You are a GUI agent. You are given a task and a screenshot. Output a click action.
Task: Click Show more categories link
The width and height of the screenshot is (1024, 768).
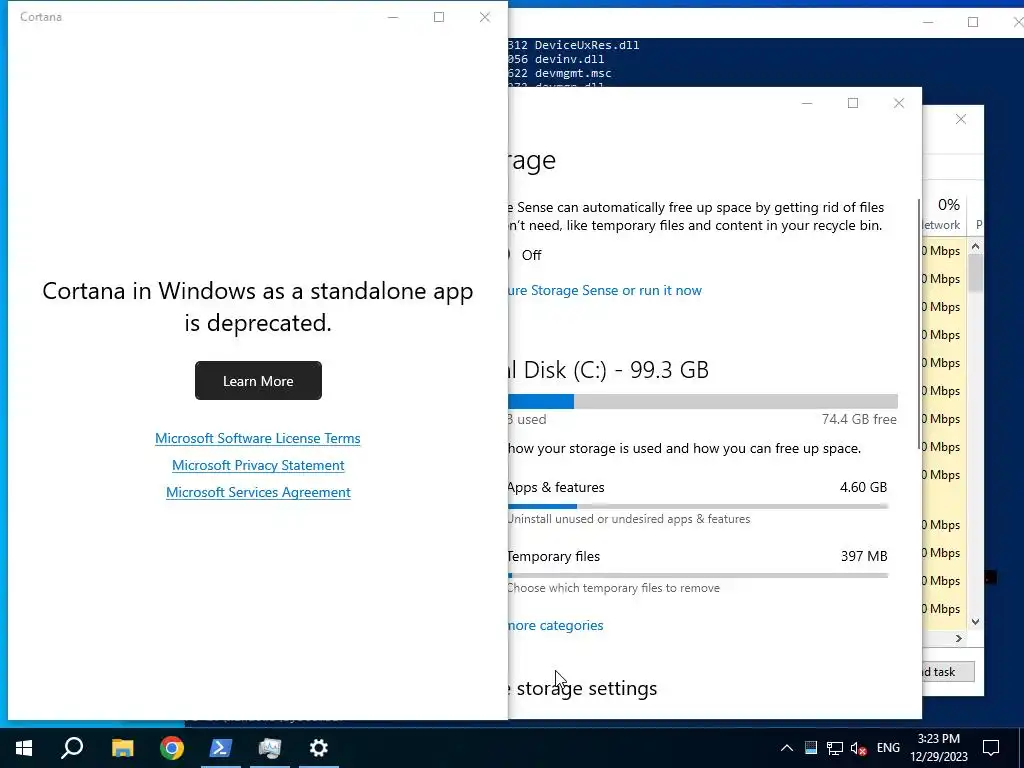556,626
